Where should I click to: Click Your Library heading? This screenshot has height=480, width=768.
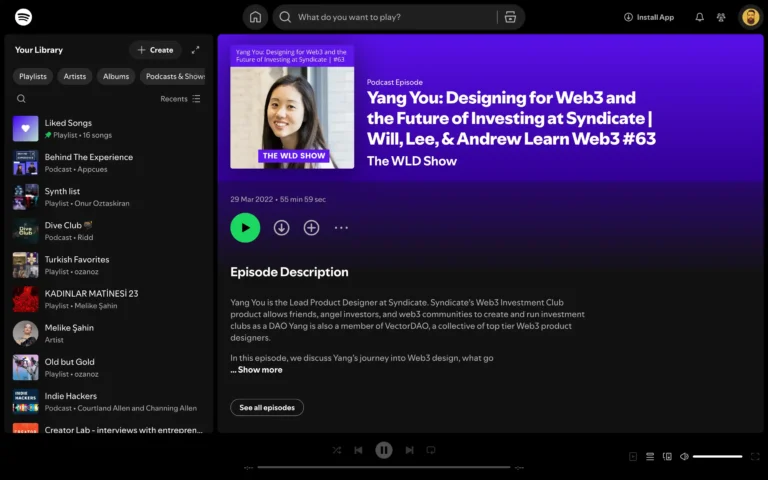tap(39, 50)
